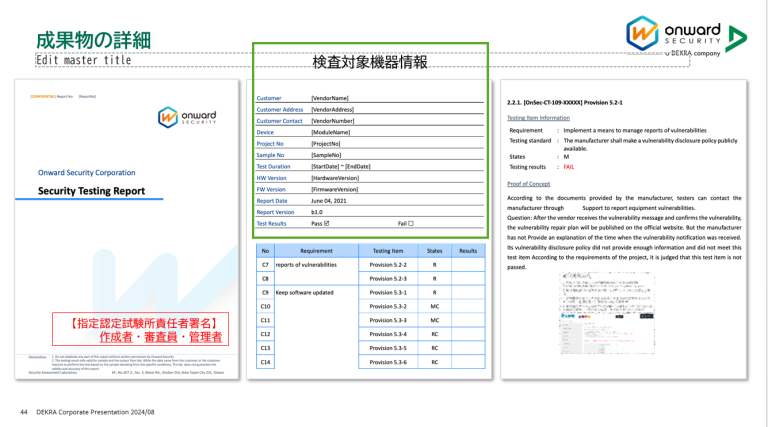This screenshot has width=768, height=427.
Task: Click the Requirement table column header
Action: tap(316, 251)
